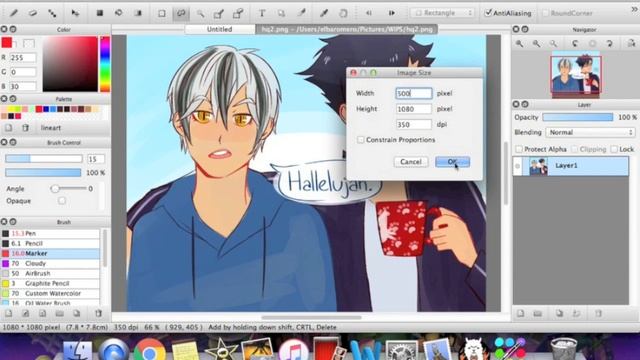This screenshot has height=360, width=640.
Task: Hide Layer1 with visibility toggle
Action: [x=518, y=166]
